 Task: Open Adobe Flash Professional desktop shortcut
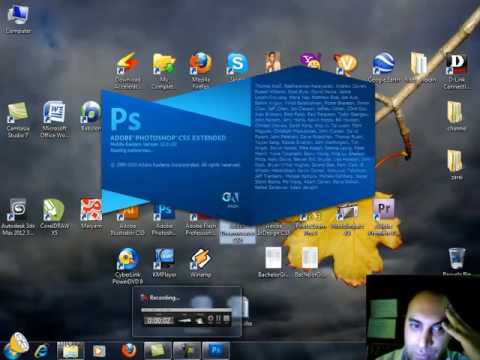201,224
